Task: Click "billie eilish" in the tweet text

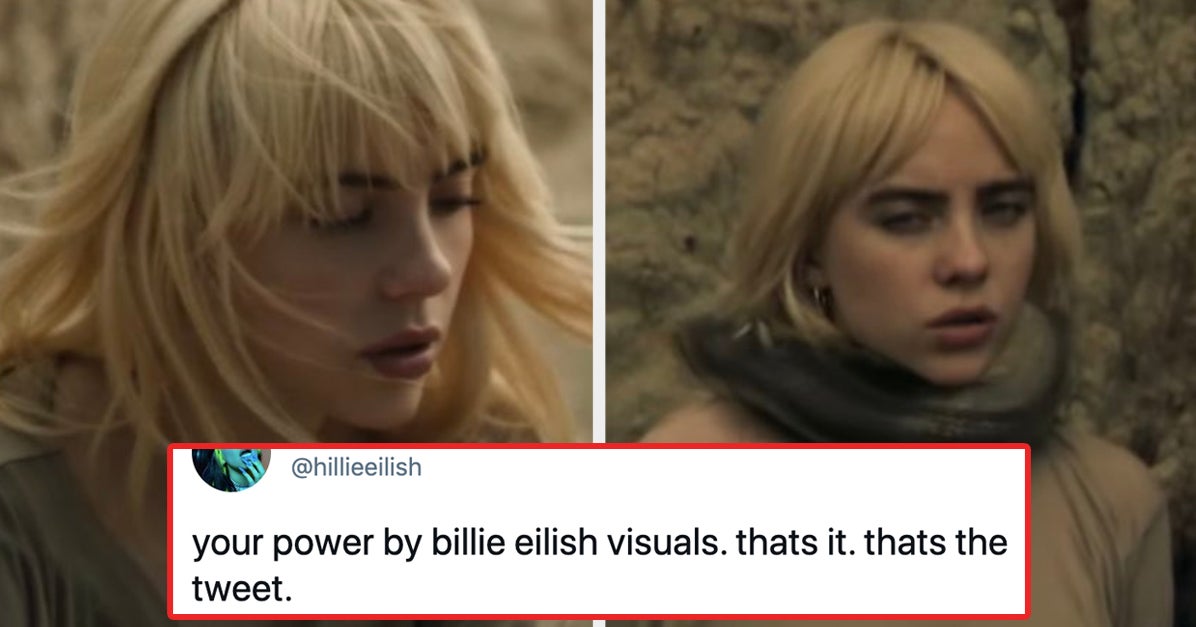Action: (515, 542)
